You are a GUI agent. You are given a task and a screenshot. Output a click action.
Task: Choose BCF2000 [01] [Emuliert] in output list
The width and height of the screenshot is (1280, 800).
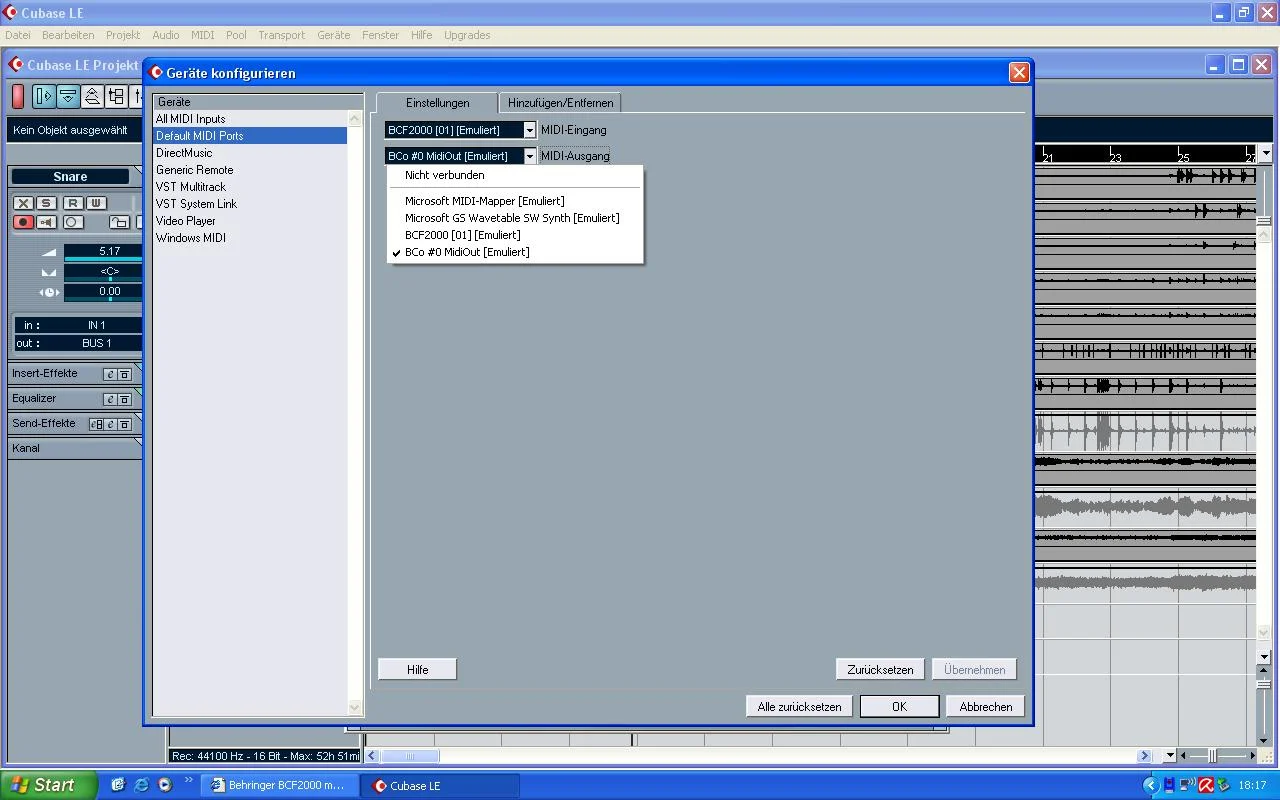[x=515, y=235]
